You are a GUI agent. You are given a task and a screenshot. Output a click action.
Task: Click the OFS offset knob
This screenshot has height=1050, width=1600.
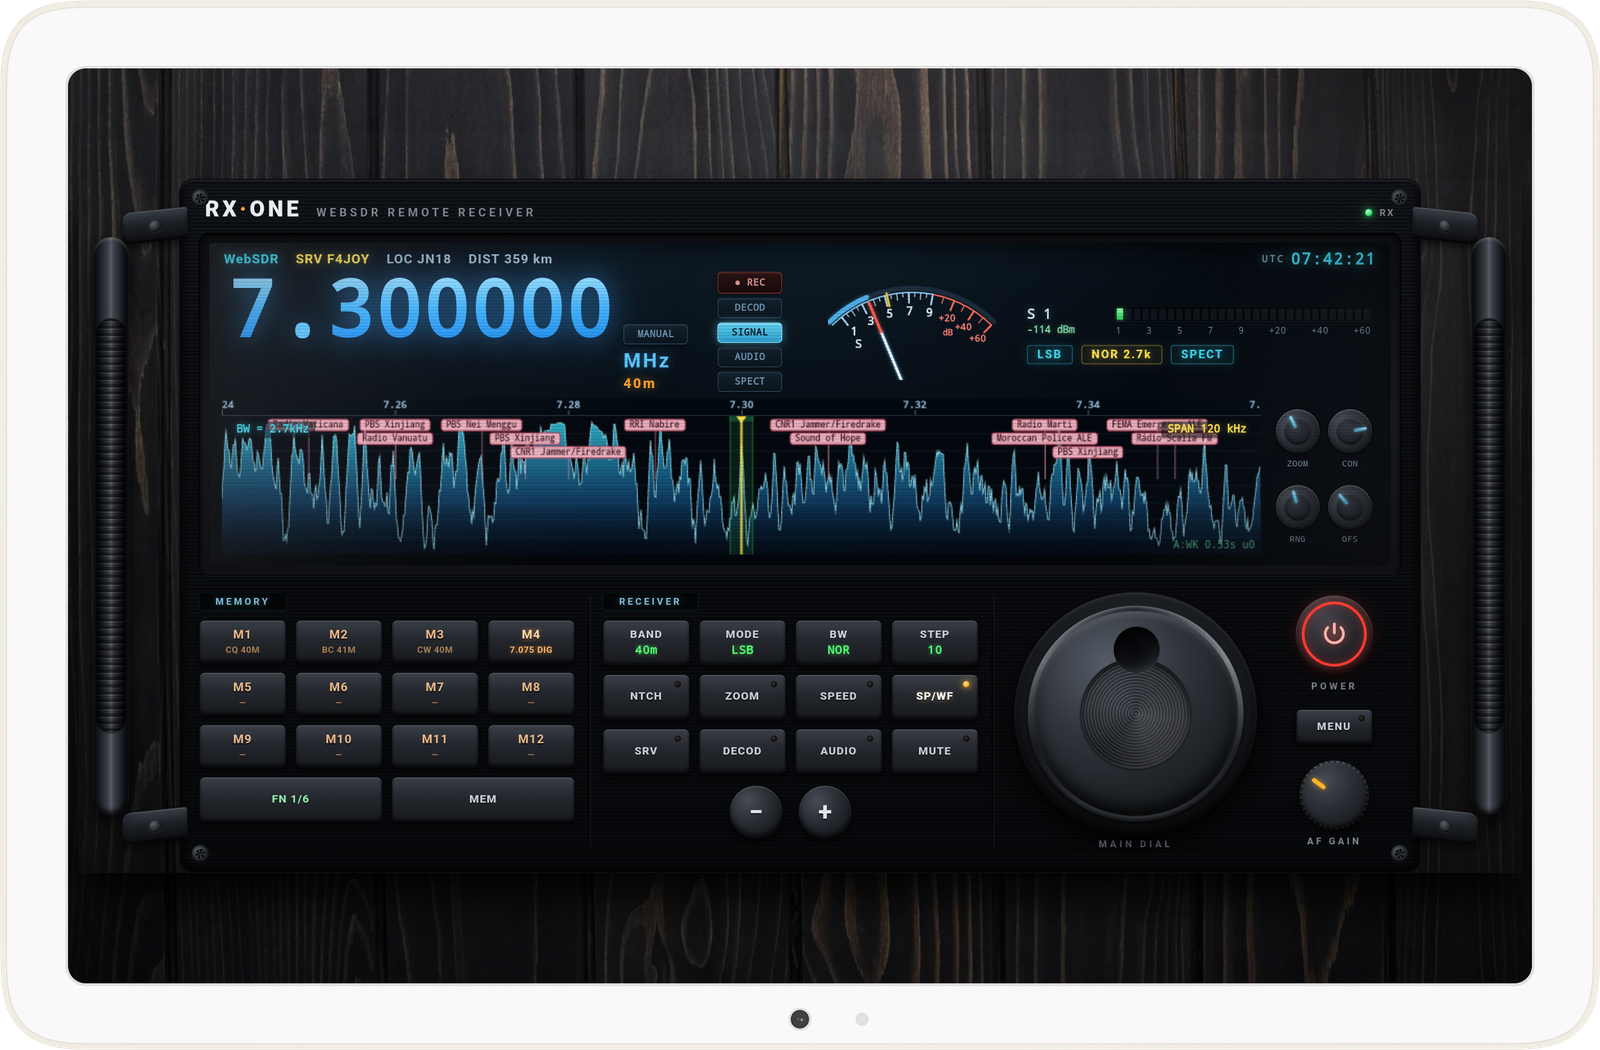pos(1349,507)
